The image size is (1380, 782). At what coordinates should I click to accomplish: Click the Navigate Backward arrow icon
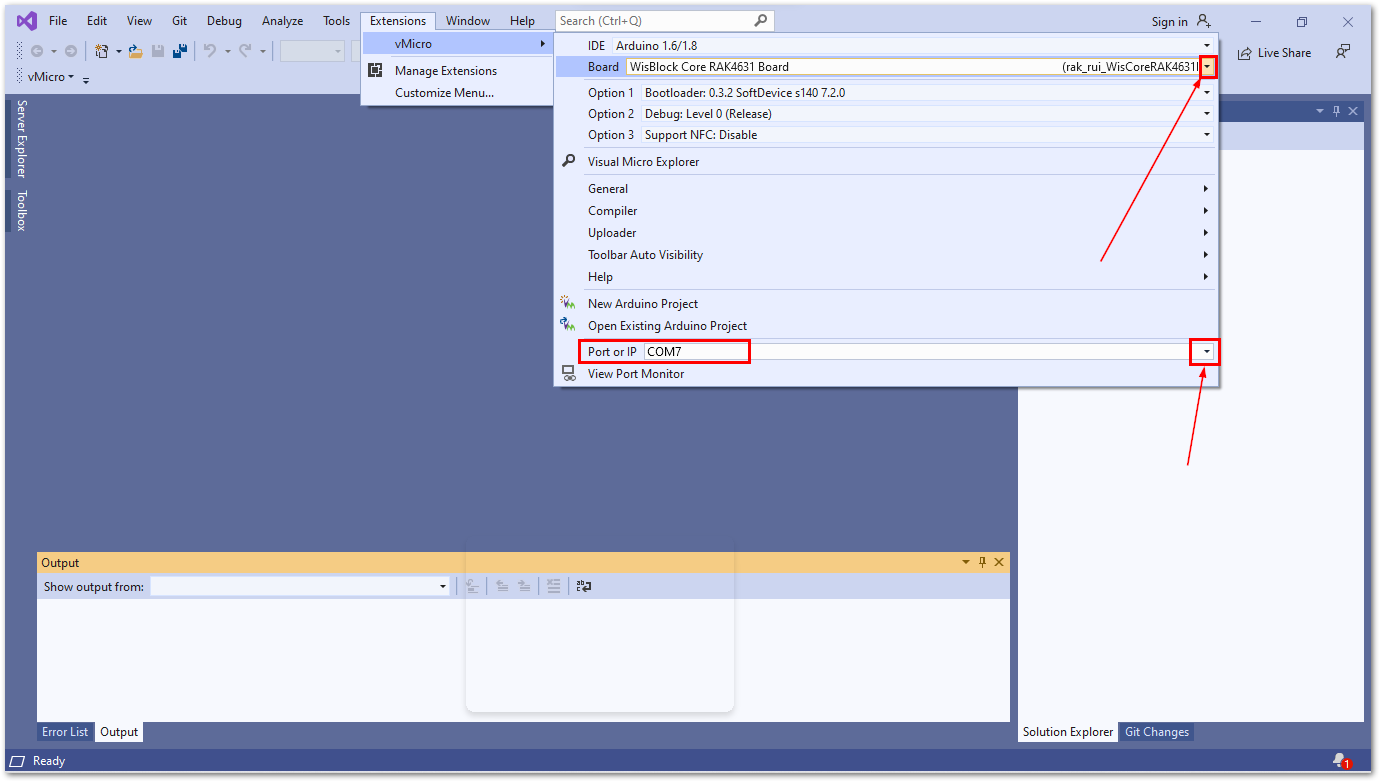(37, 52)
